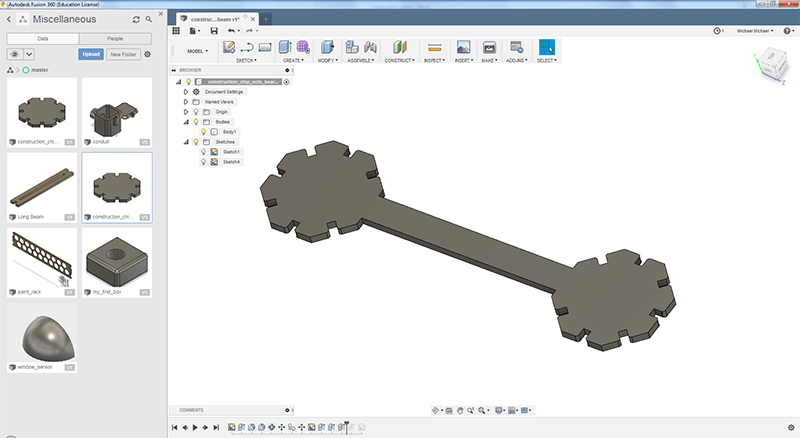Click the Upload button
800x438 pixels.
click(x=91, y=54)
